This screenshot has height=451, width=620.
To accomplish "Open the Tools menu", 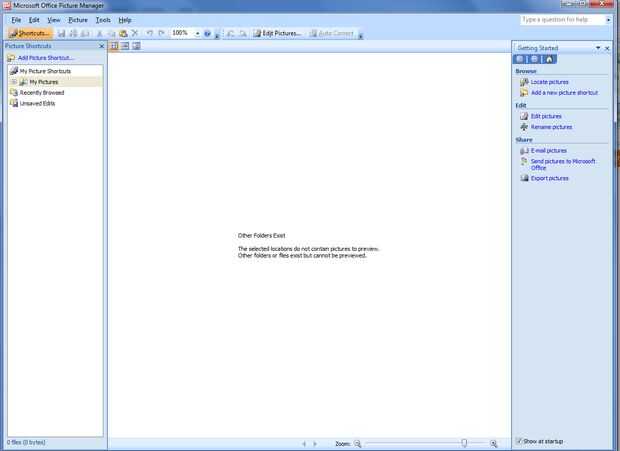I will click(x=103, y=20).
